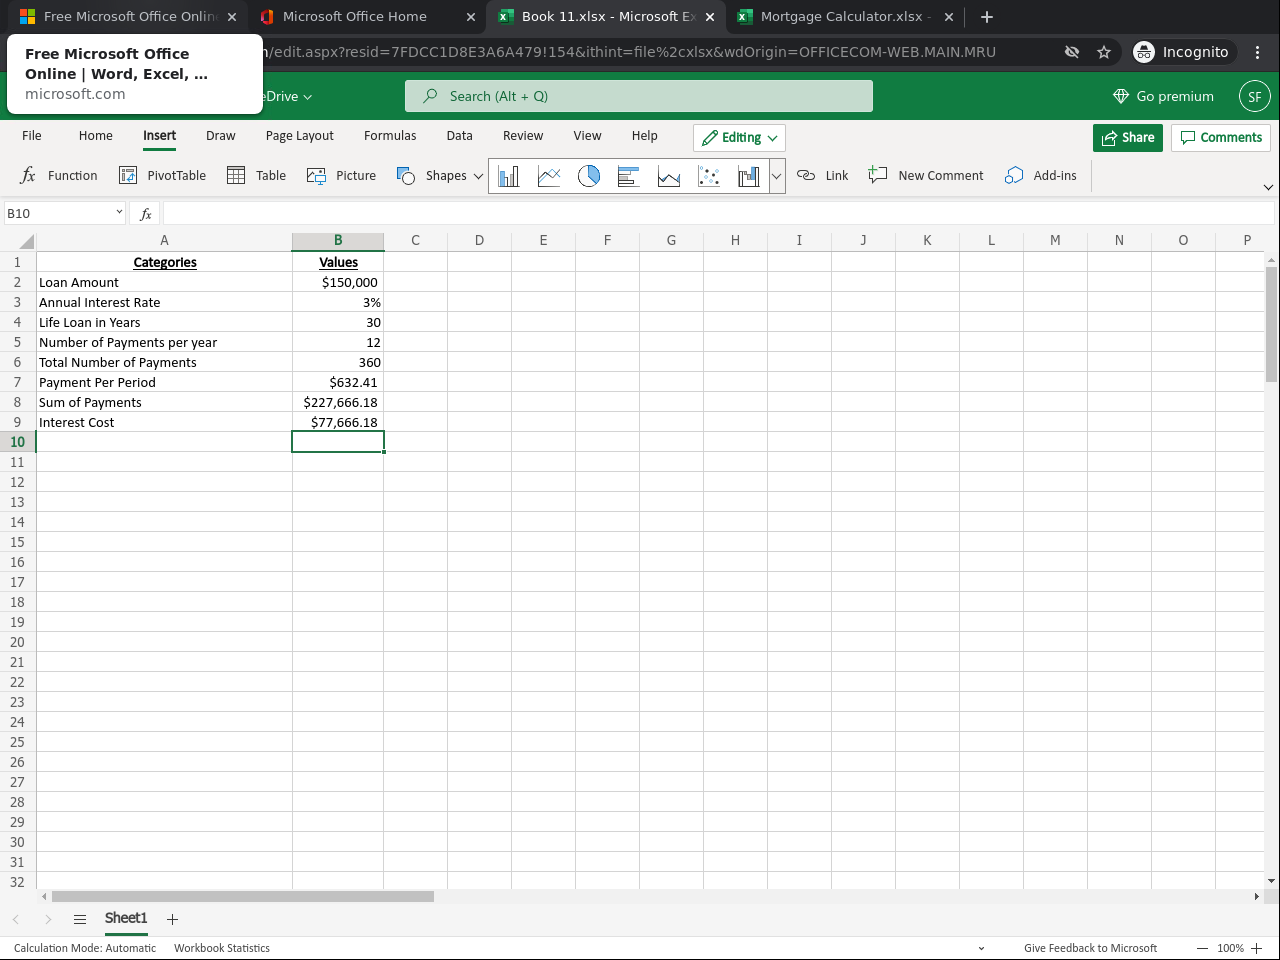
Task: Insert a Picture
Action: tap(341, 176)
